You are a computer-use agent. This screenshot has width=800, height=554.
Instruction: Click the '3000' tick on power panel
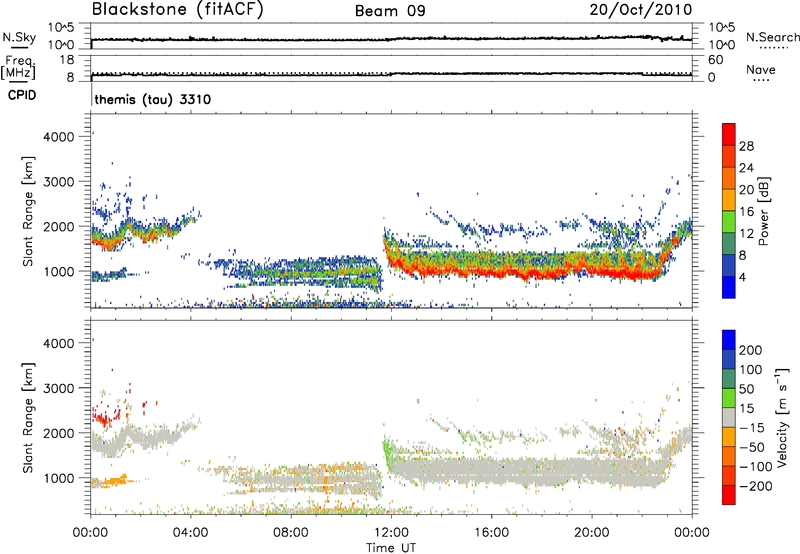pos(59,182)
